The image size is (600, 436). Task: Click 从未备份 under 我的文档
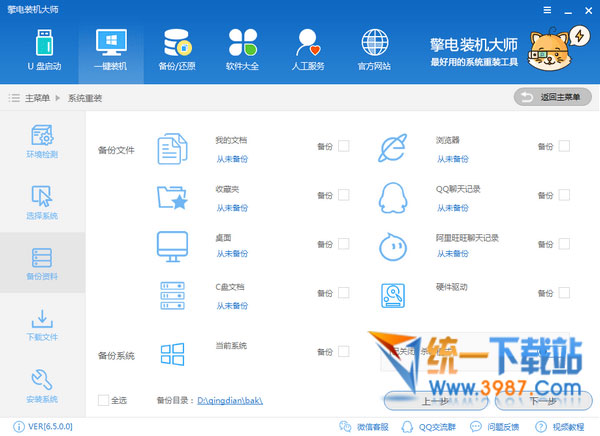pos(232,159)
